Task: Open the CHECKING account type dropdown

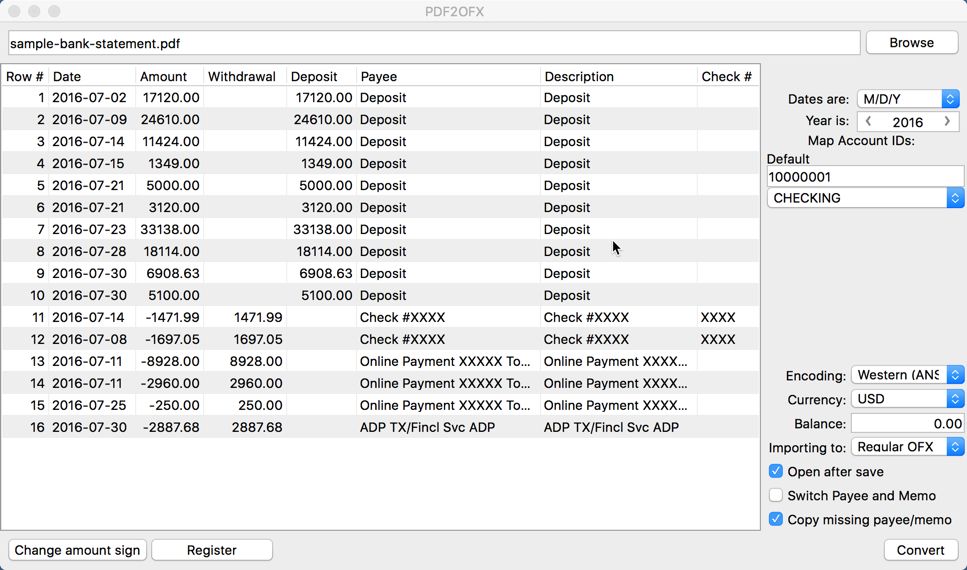Action: pyautogui.click(x=865, y=198)
